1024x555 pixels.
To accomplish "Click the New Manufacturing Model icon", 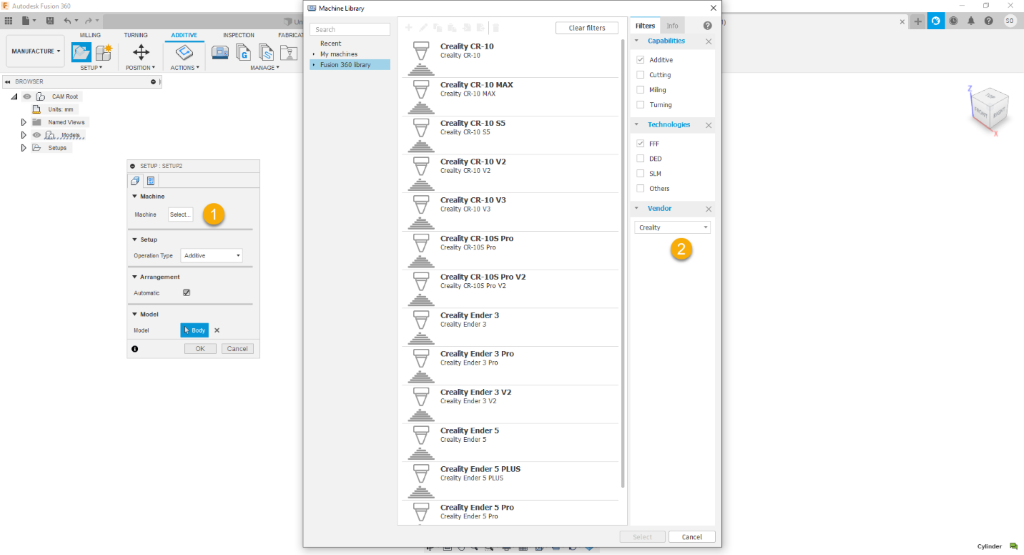I will (104, 53).
